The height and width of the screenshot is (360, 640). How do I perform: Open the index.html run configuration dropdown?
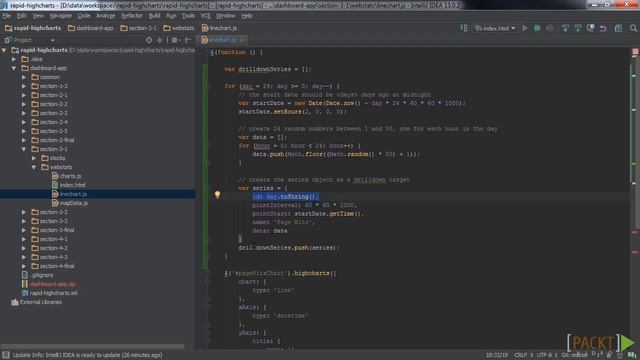[494, 28]
